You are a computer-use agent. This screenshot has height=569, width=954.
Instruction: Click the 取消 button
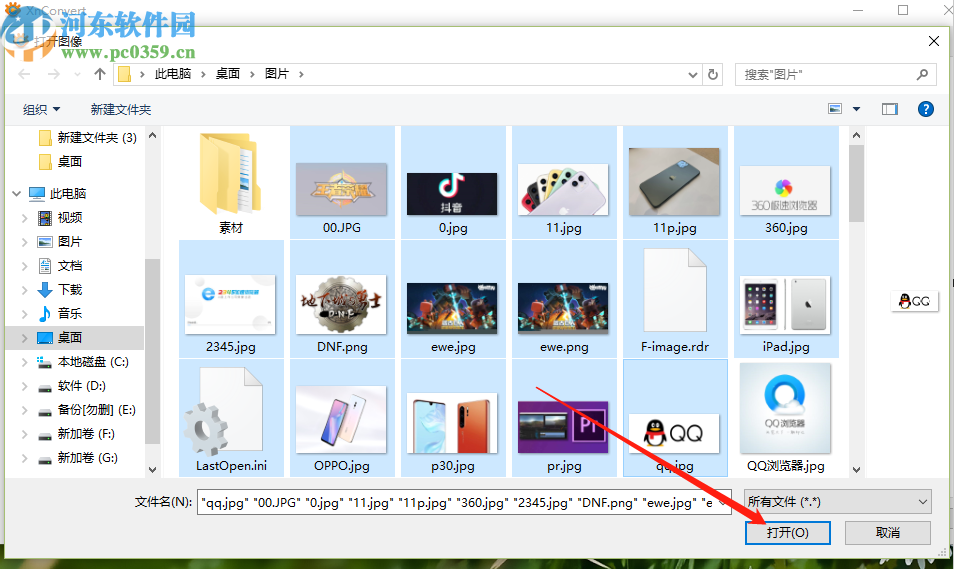point(888,532)
